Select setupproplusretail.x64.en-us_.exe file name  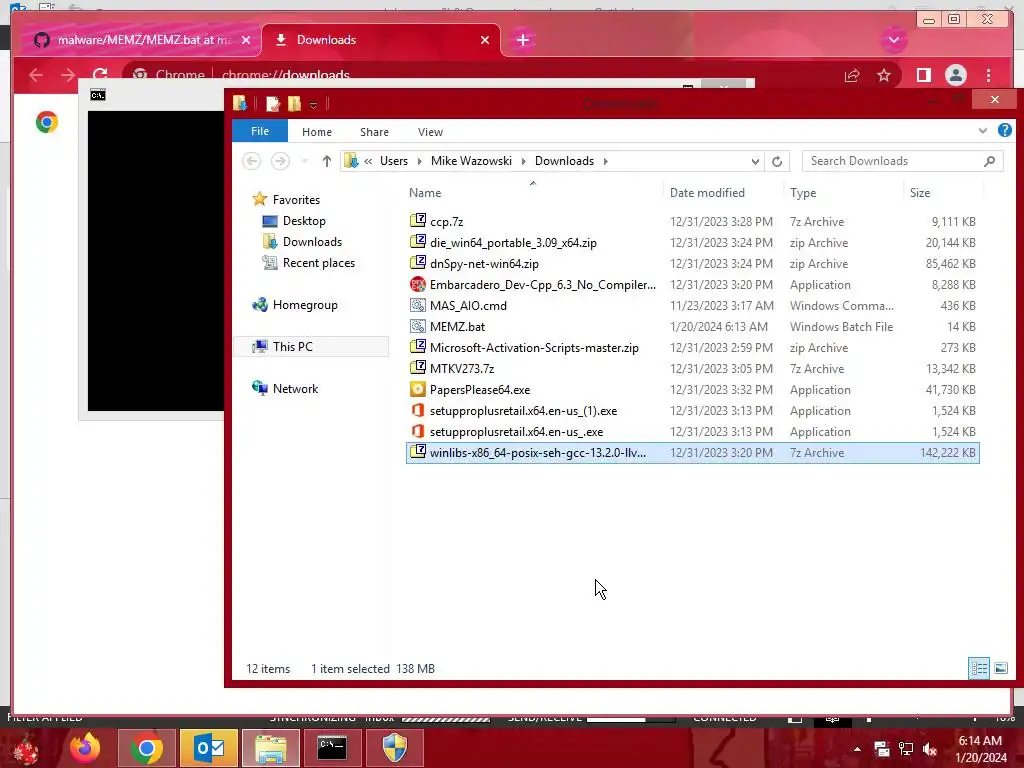[516, 432]
